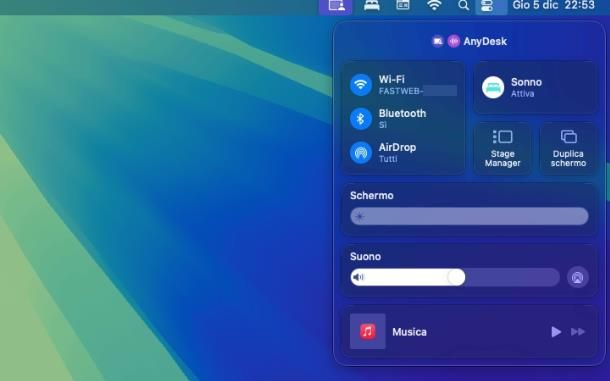
Task: Toggle Bluetooth with its round blue icon
Action: pyautogui.click(x=361, y=119)
